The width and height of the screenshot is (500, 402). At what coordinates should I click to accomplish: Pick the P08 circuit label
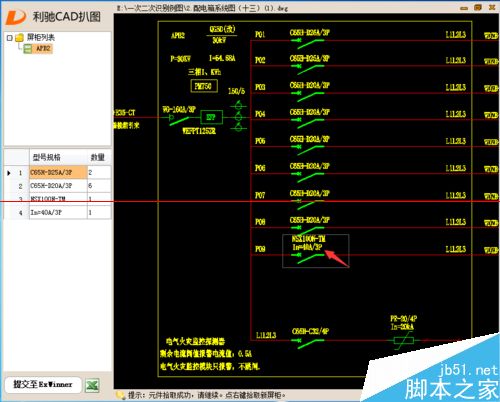tap(260, 222)
